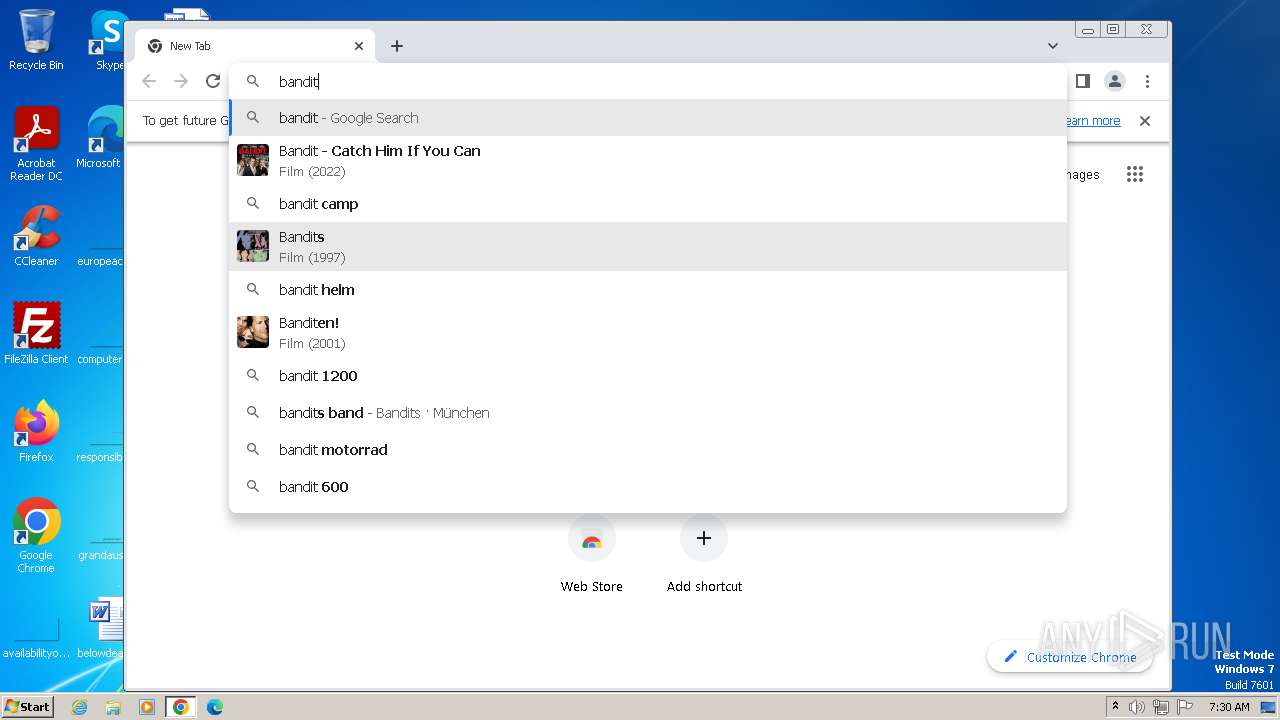Open the FileZilla Client desktop icon
The image size is (1280, 720).
pos(36,333)
